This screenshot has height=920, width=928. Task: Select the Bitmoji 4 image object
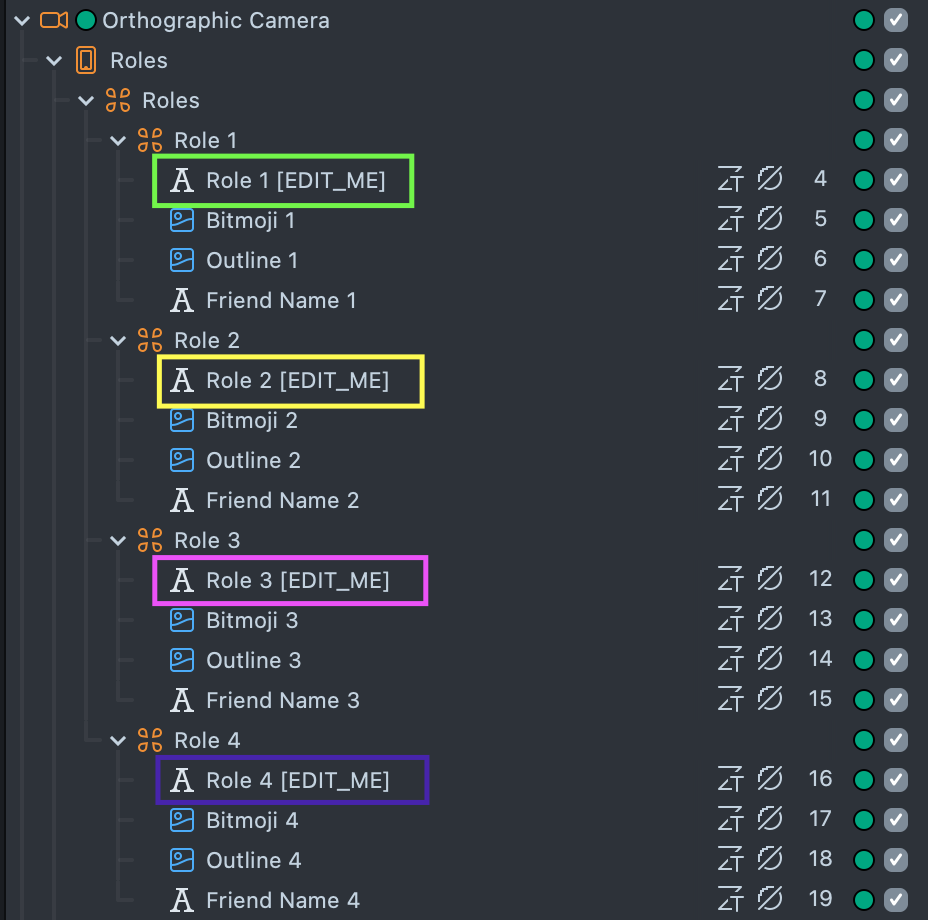252,820
